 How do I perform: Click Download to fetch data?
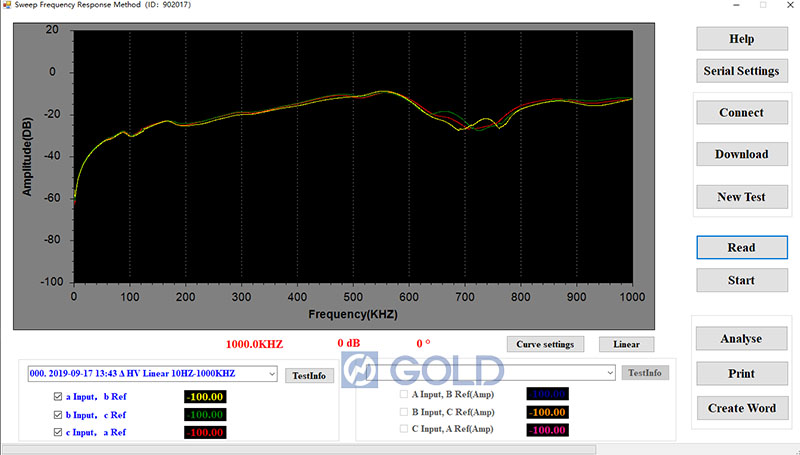click(741, 155)
